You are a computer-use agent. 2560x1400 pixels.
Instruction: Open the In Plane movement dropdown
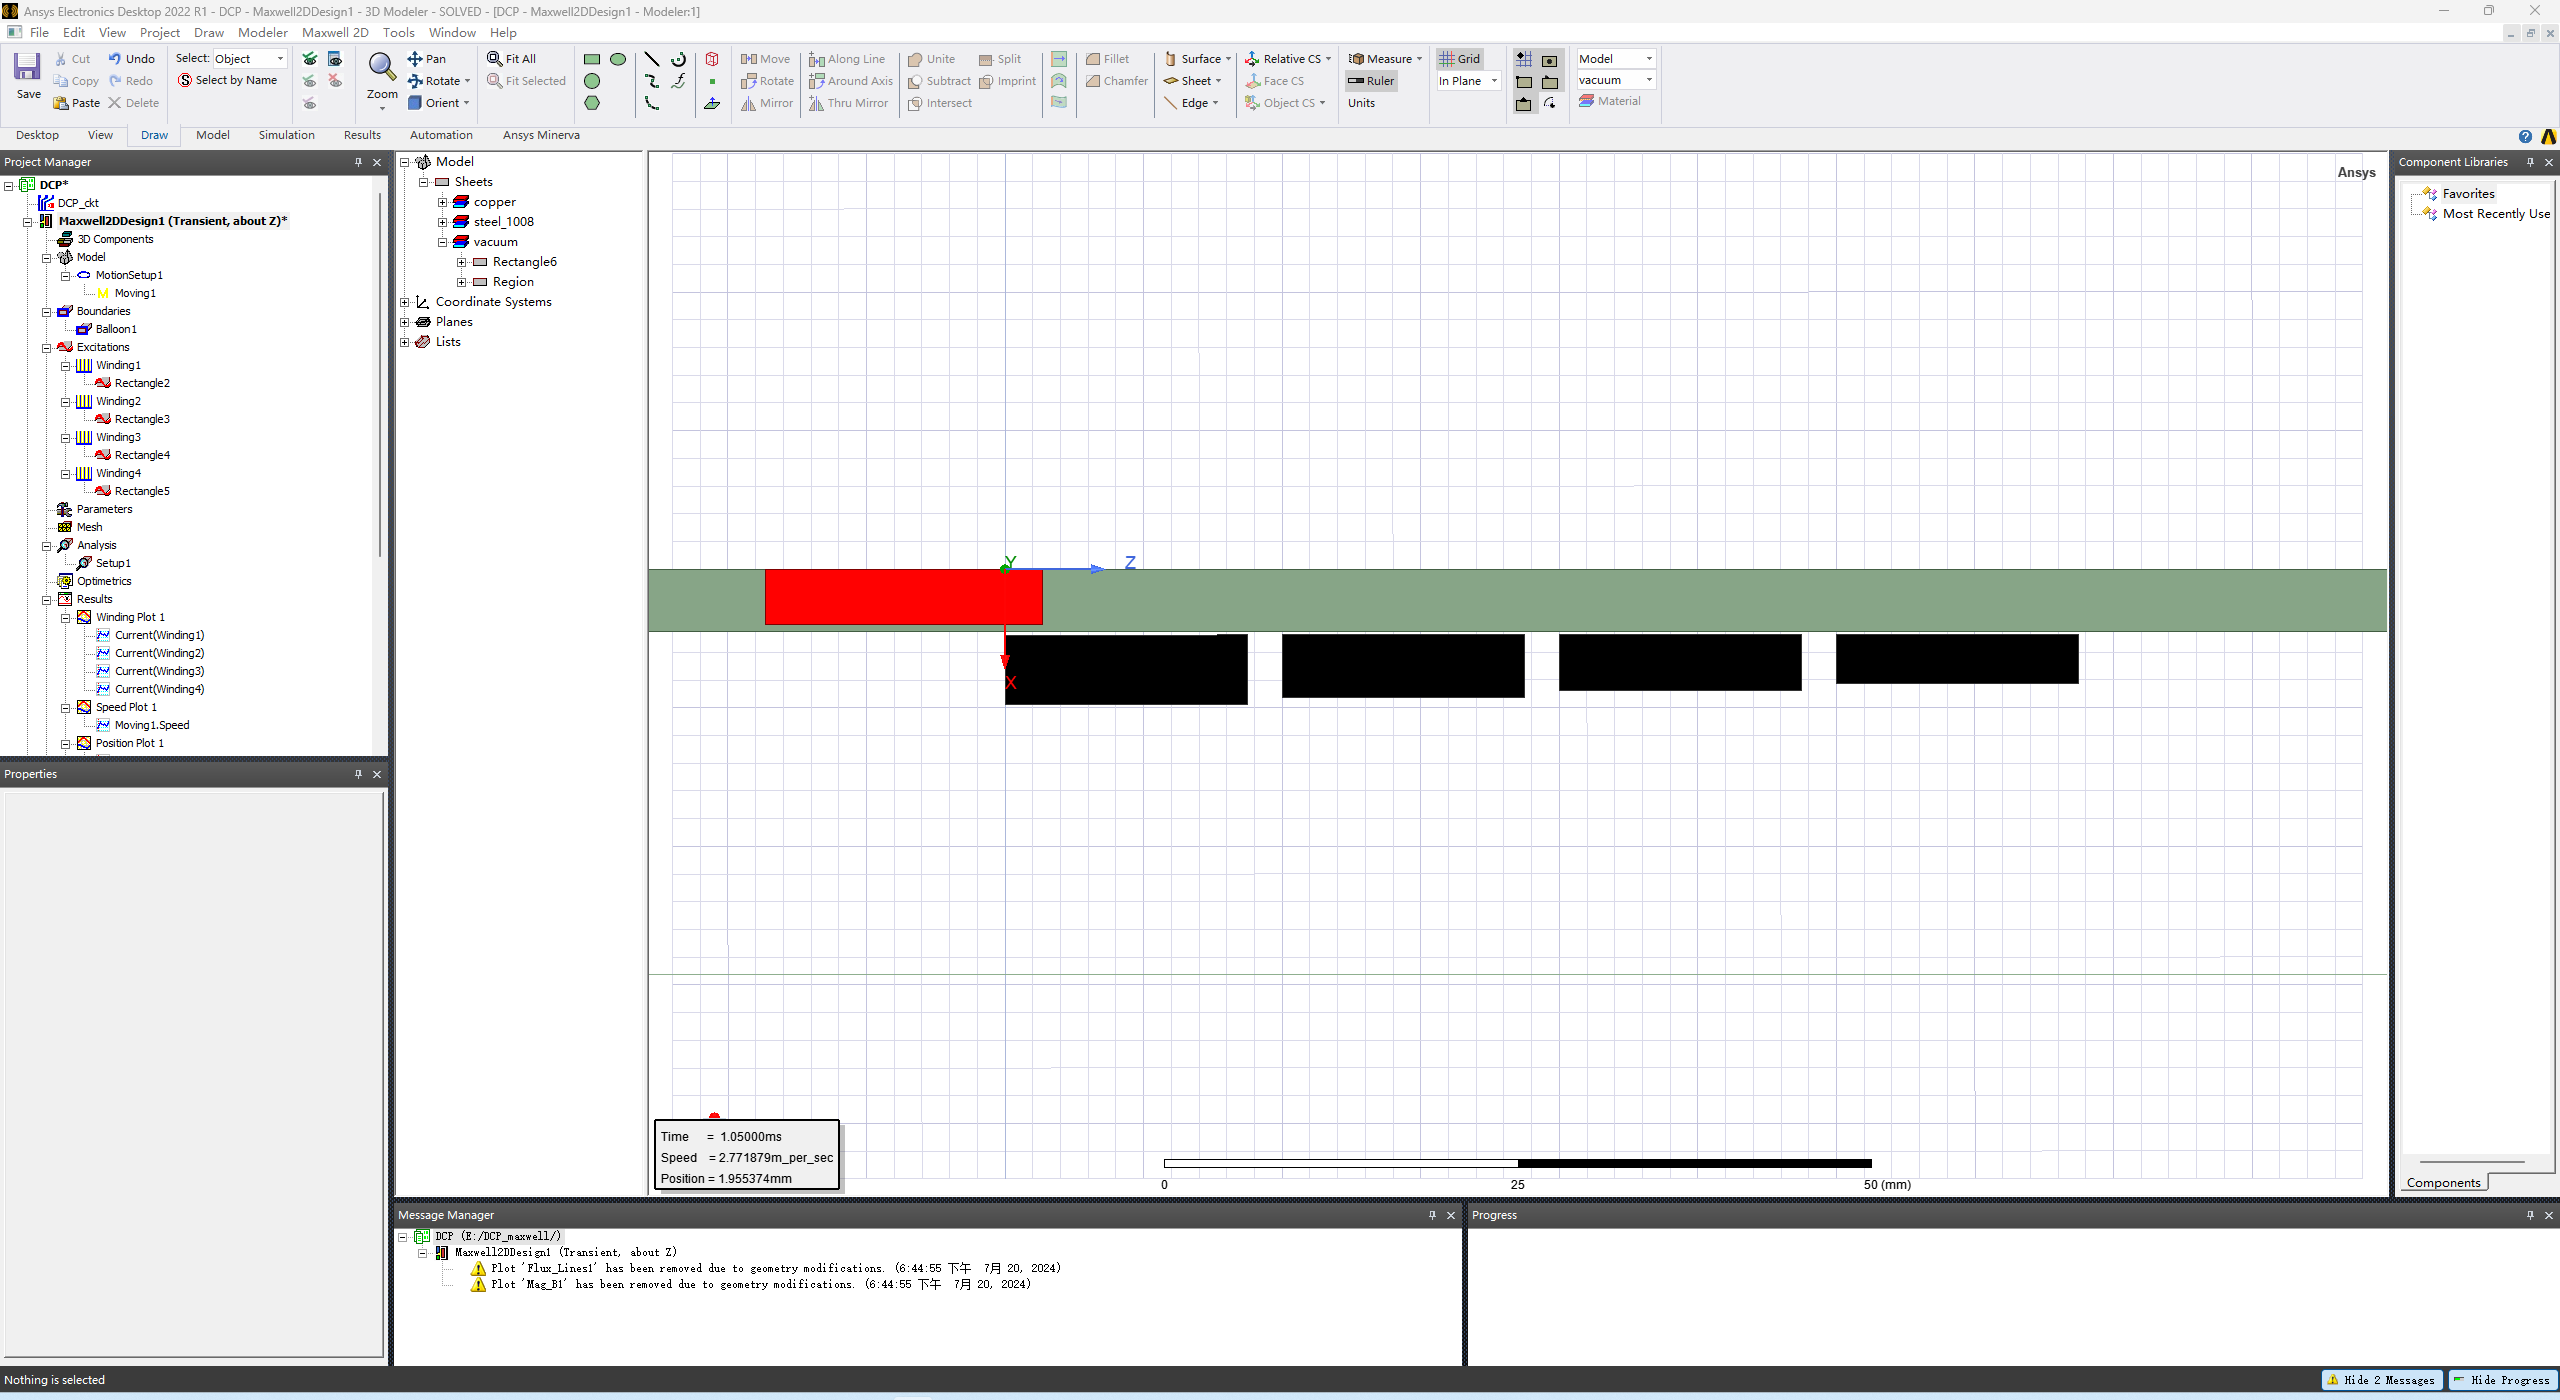1469,81
